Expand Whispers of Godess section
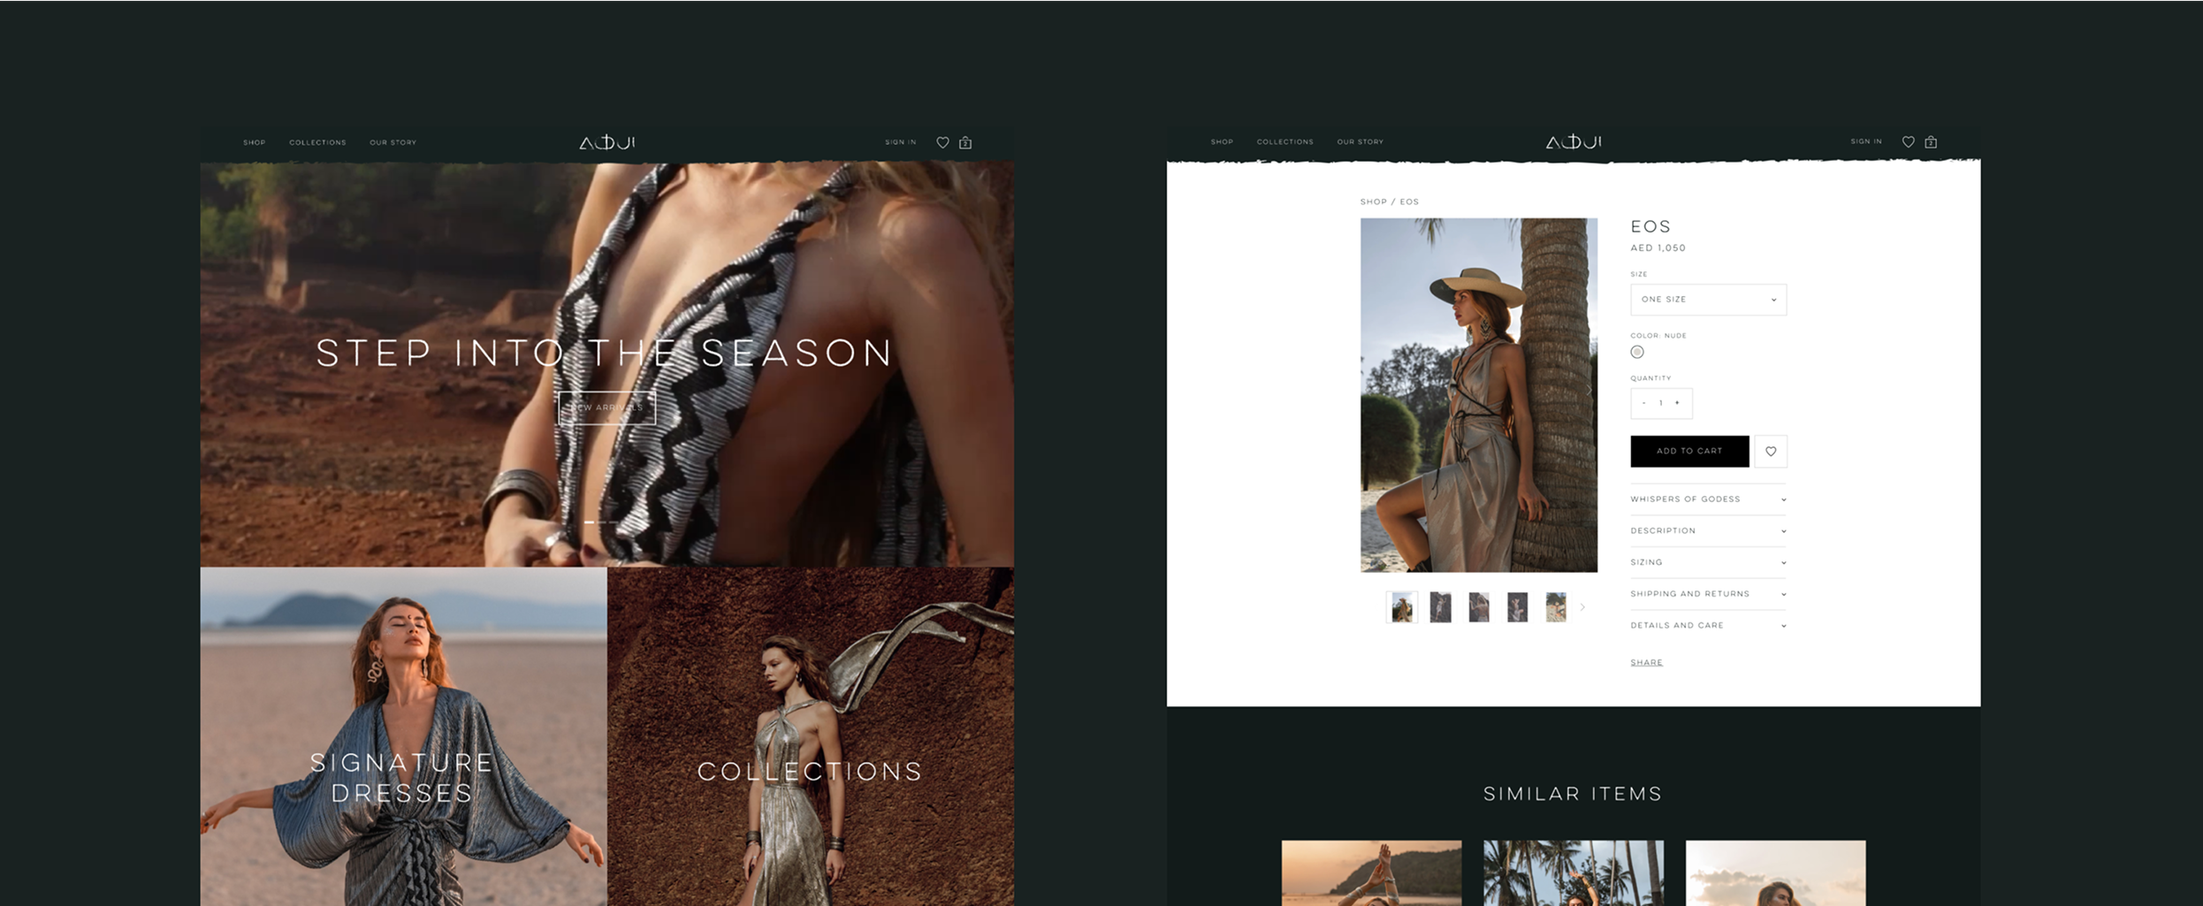Screen dimensions: 2203x906 [1708, 499]
